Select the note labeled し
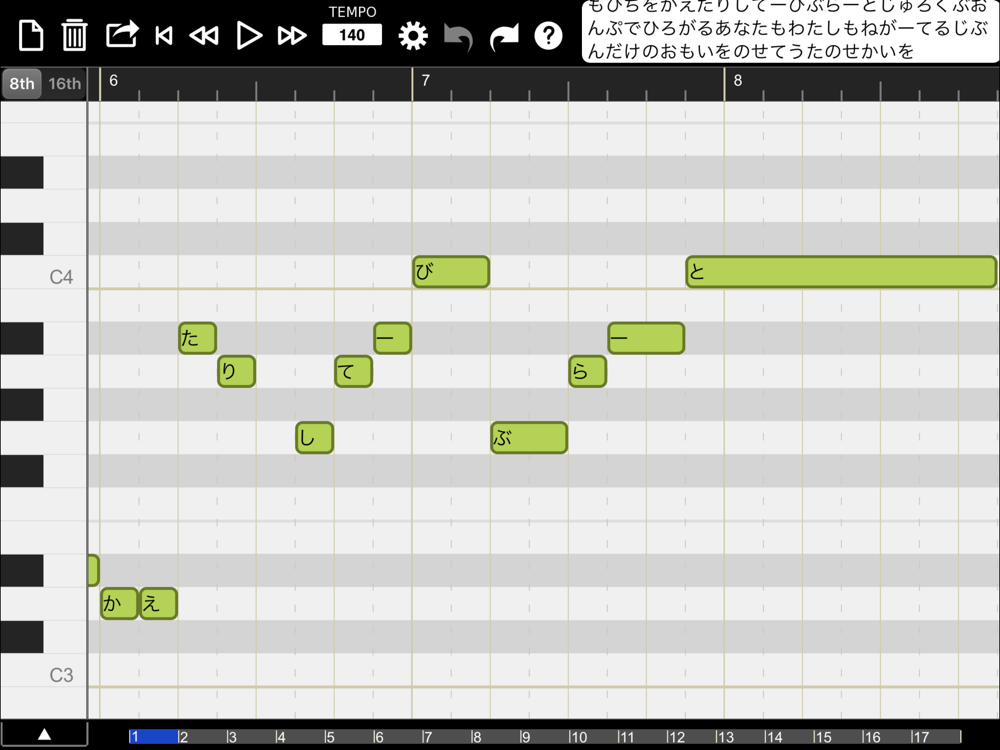Screen dimensions: 1000x750 (314, 438)
